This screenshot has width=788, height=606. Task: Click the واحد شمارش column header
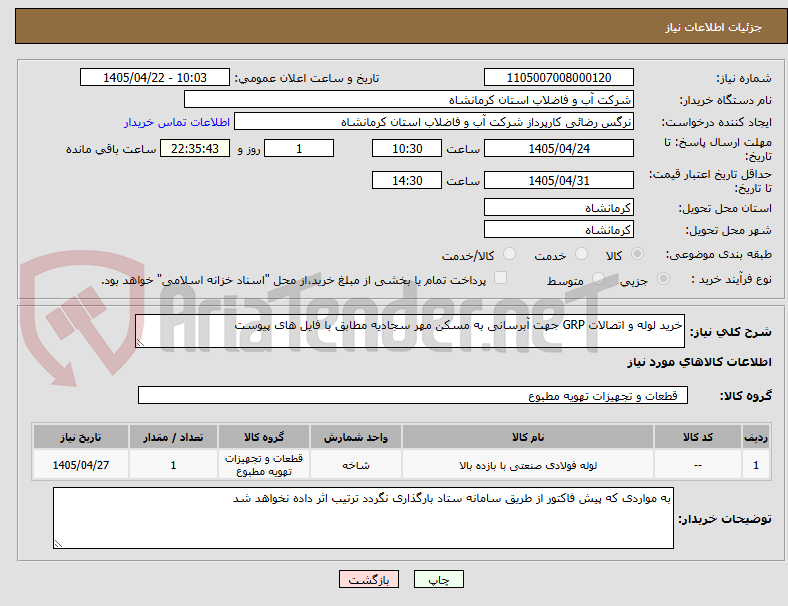[356, 437]
